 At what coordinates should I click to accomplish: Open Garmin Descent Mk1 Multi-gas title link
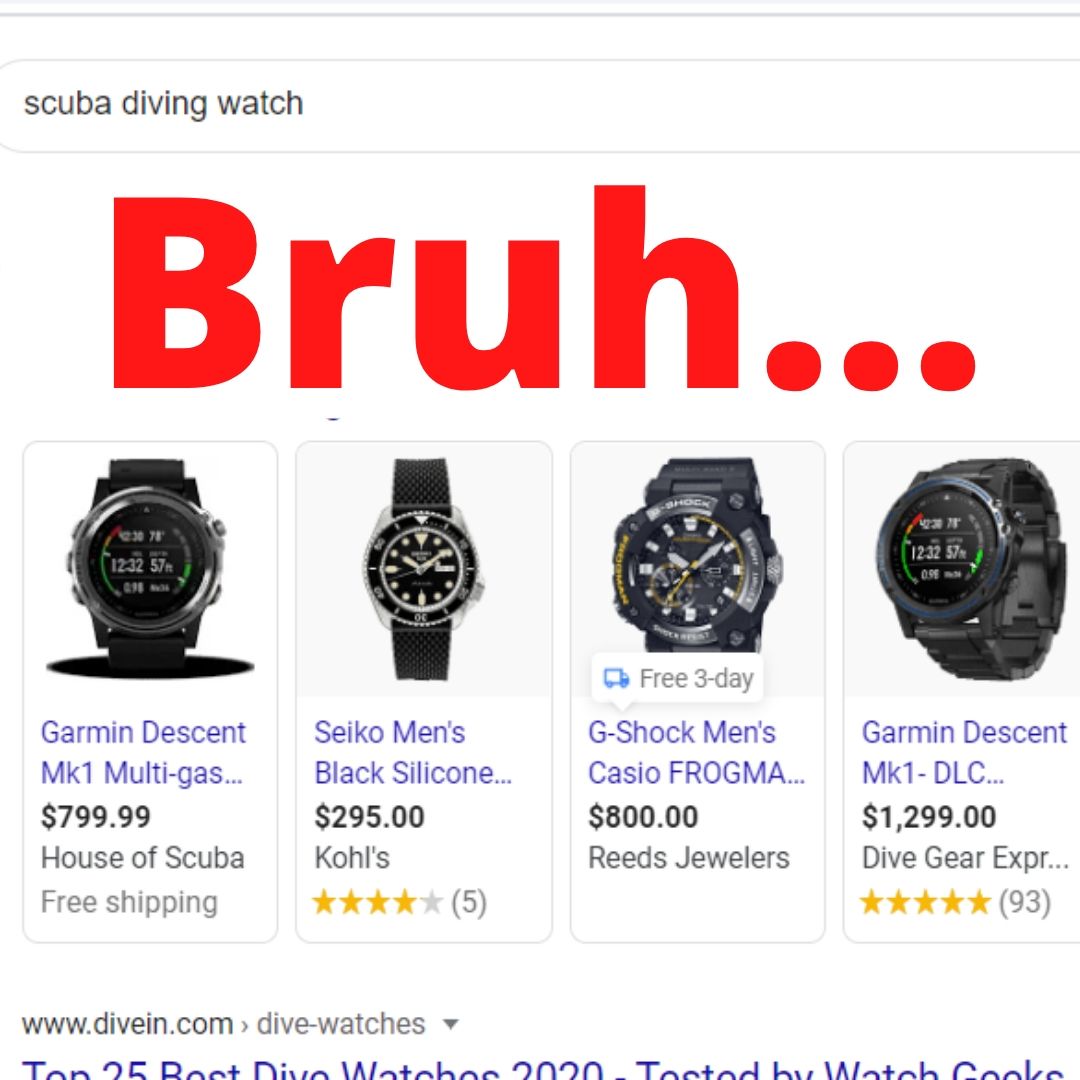(143, 752)
